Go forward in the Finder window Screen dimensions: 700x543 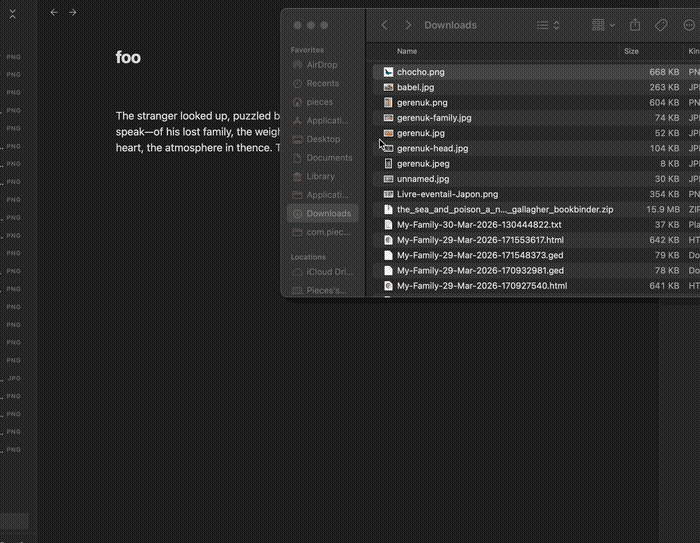click(408, 25)
